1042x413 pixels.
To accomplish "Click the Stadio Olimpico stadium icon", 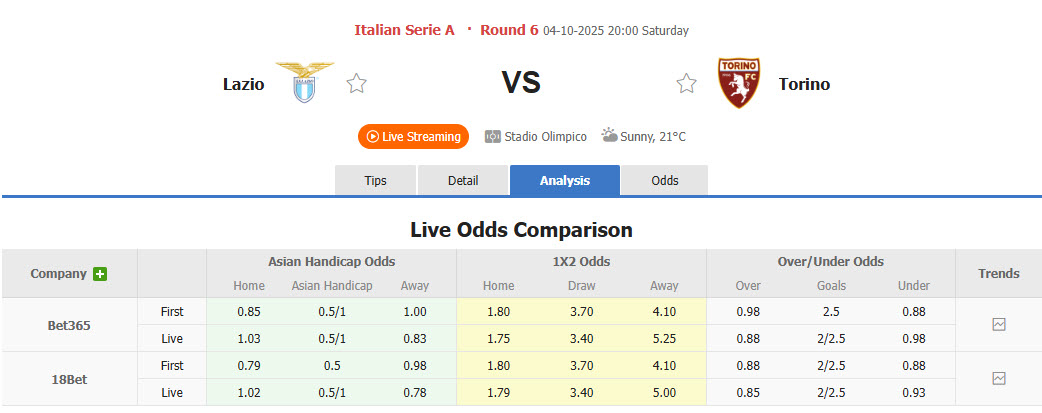I will (492, 137).
